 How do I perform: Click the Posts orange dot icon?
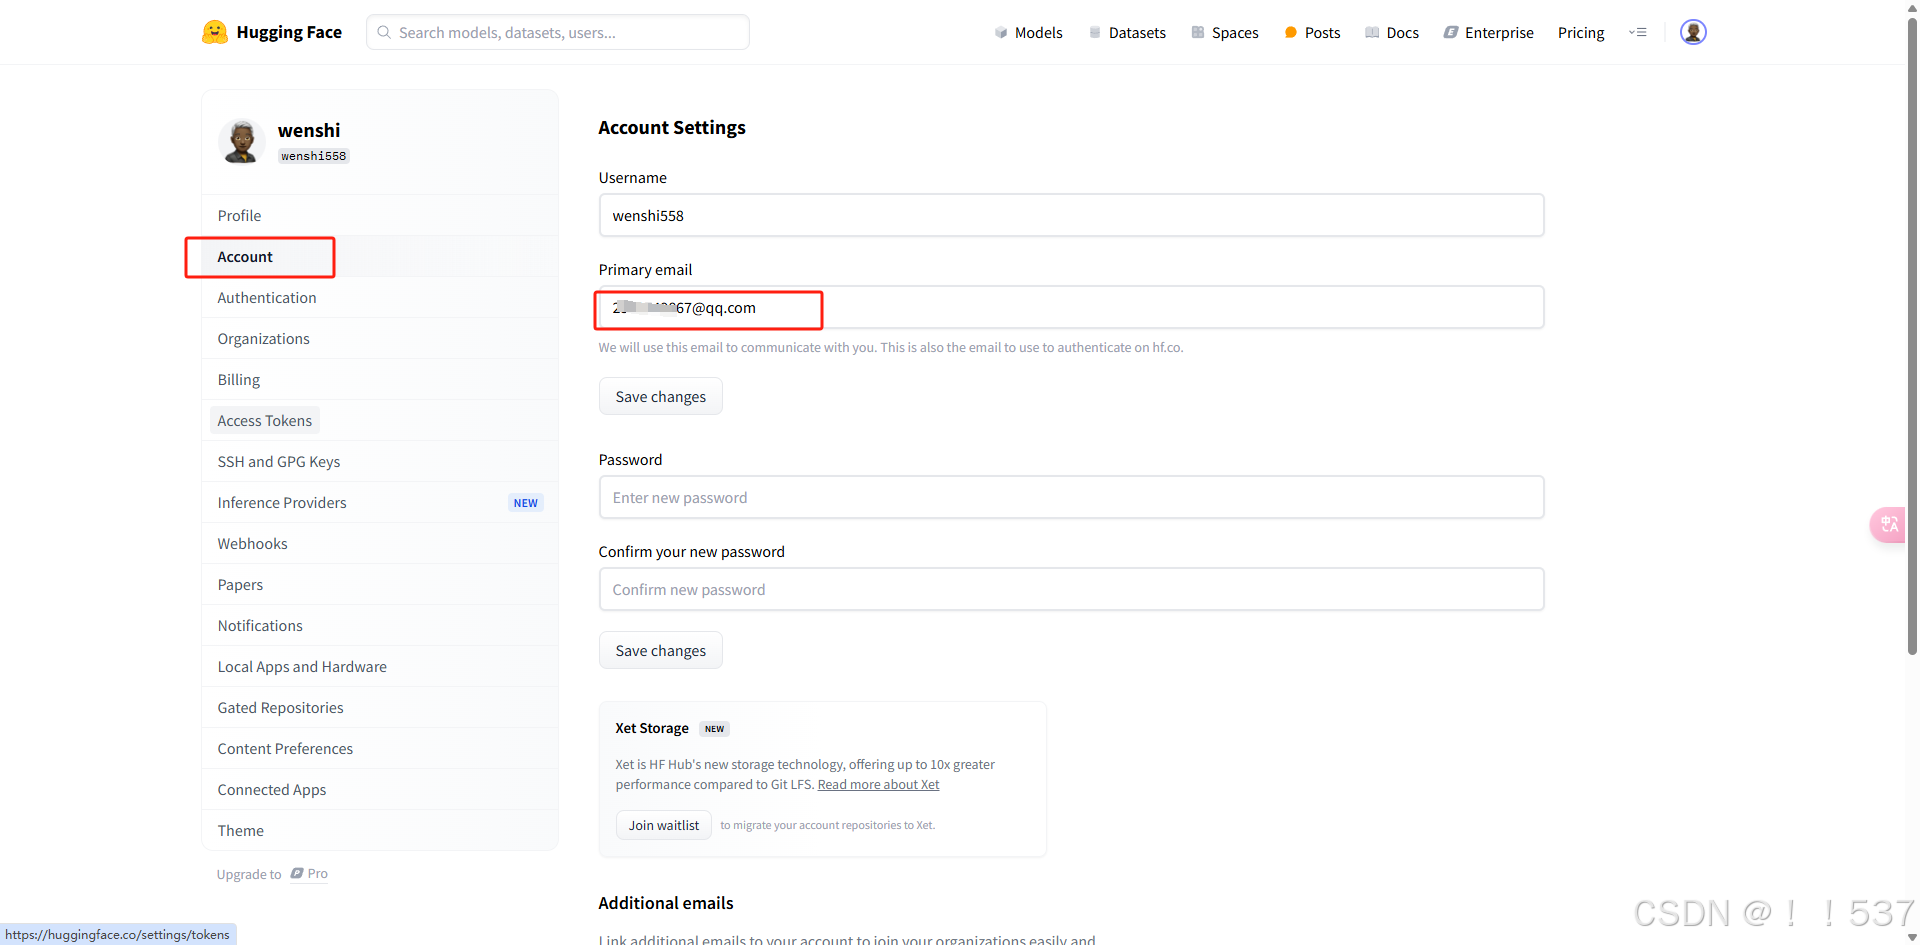pyautogui.click(x=1291, y=33)
